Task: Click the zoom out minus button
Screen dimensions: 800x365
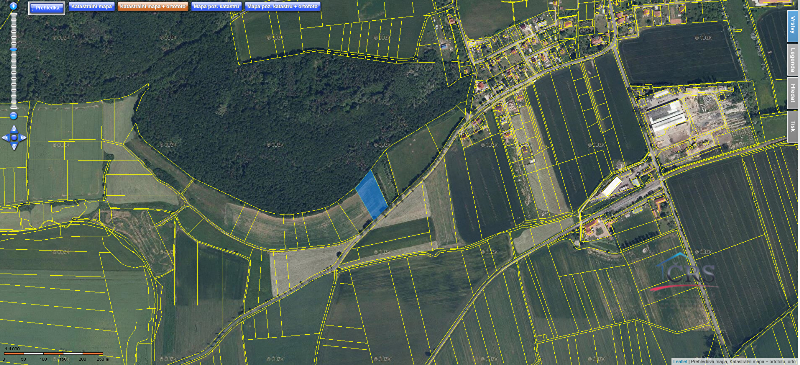Action: pyautogui.click(x=14, y=116)
